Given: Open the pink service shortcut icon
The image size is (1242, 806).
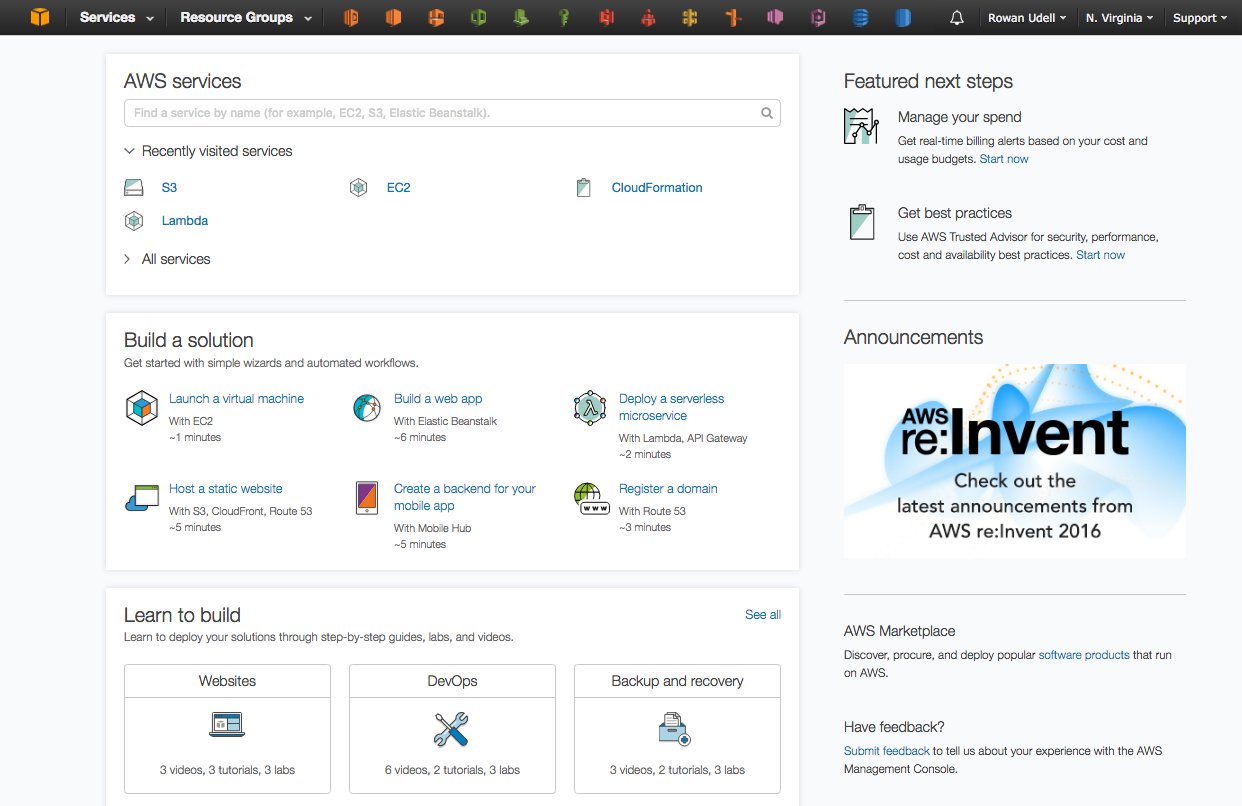Looking at the screenshot, I should (x=775, y=17).
